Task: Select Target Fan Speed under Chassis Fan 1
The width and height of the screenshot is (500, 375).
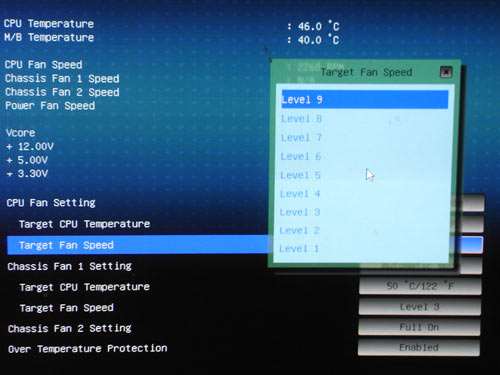Action: point(67,308)
